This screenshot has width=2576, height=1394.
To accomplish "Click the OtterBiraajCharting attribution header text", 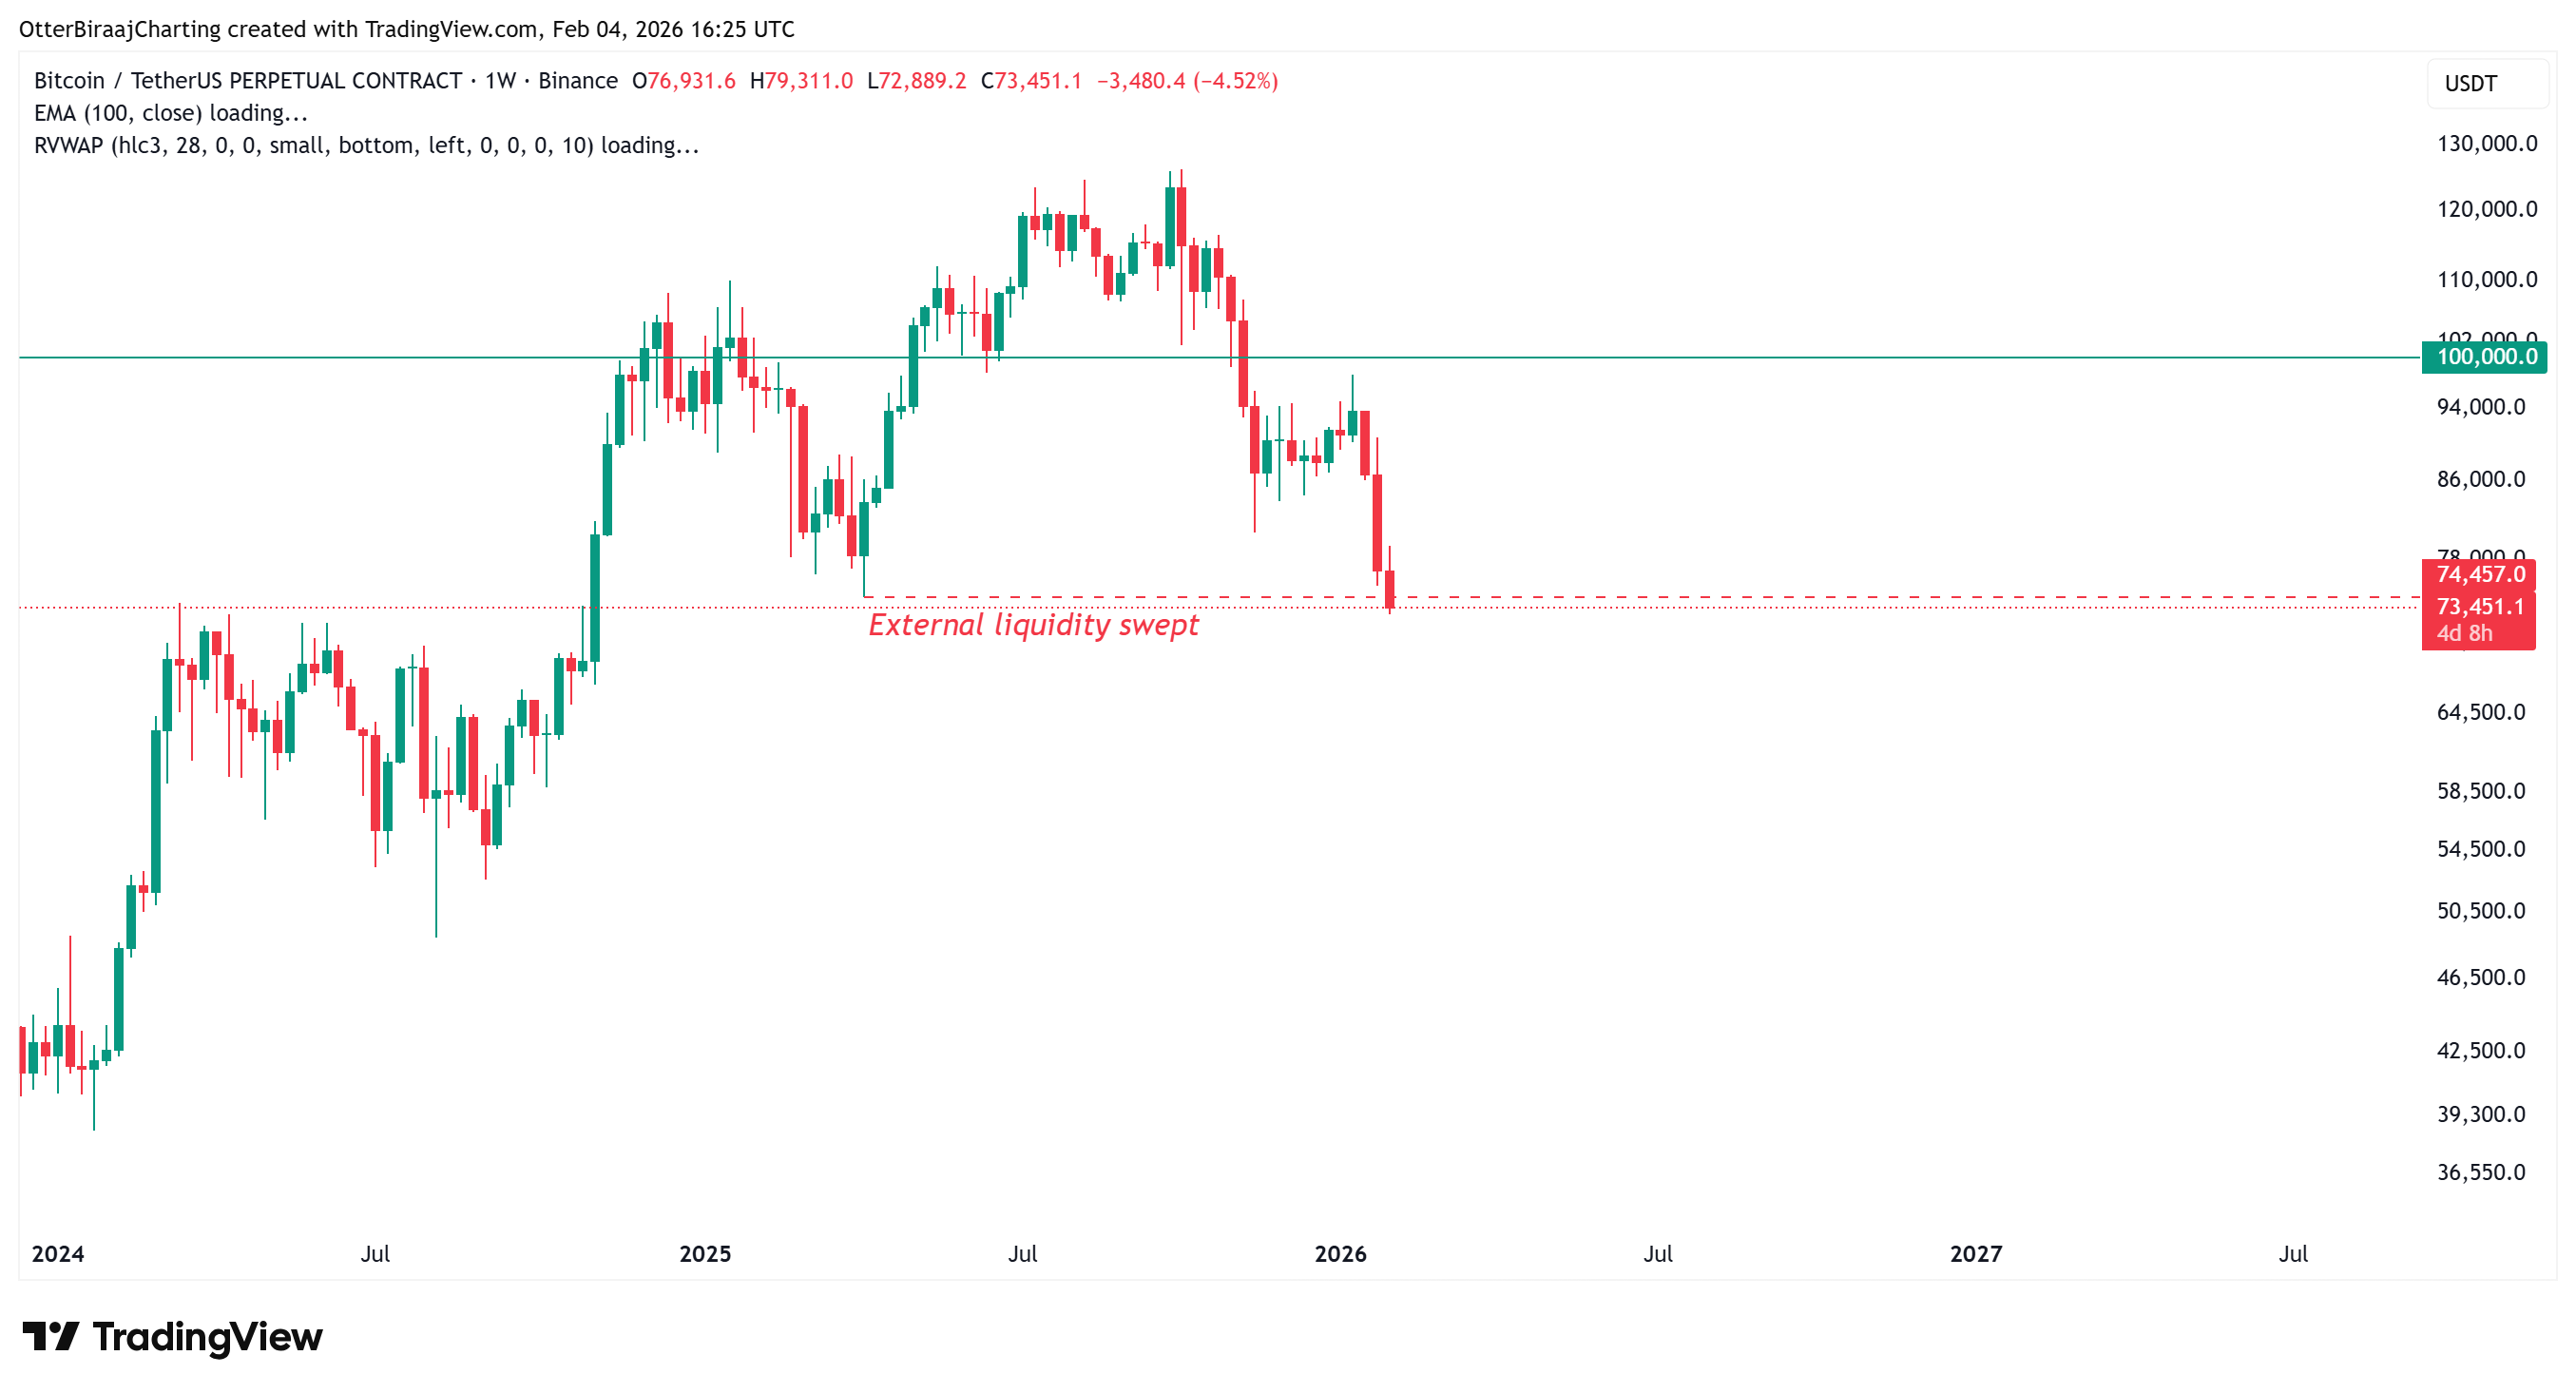I will click(120, 29).
